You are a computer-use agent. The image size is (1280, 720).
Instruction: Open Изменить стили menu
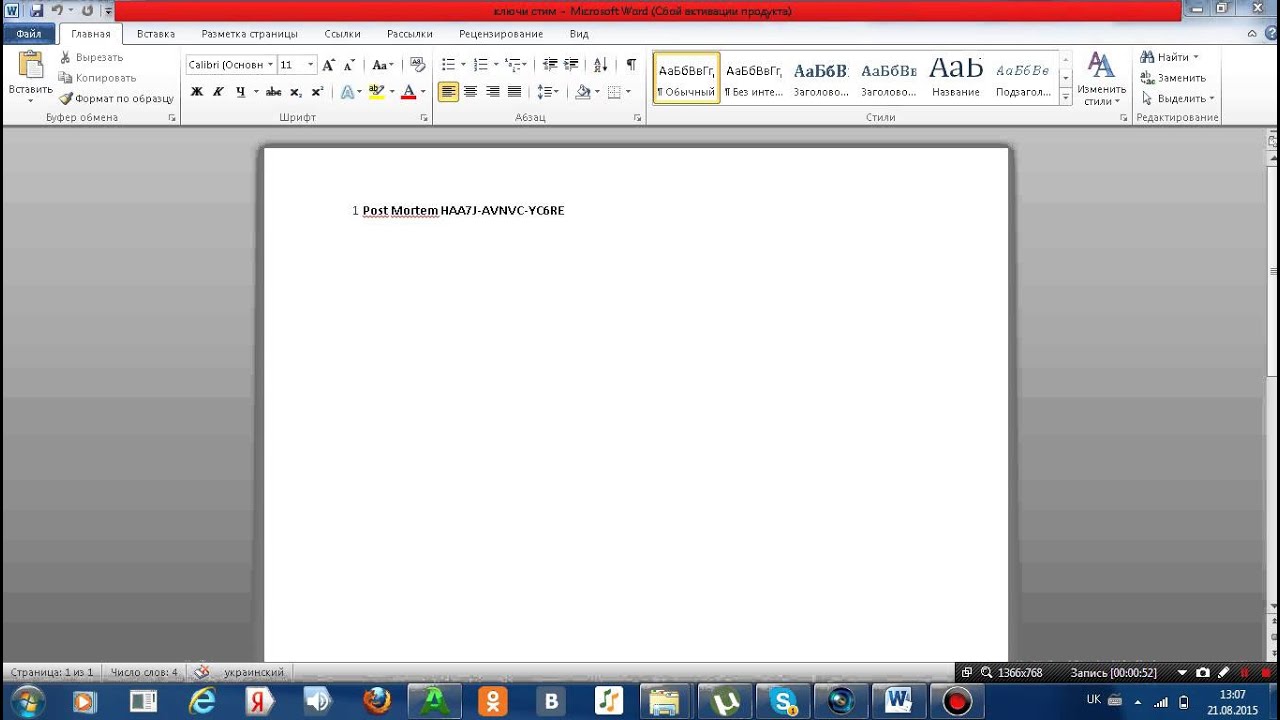[1101, 80]
